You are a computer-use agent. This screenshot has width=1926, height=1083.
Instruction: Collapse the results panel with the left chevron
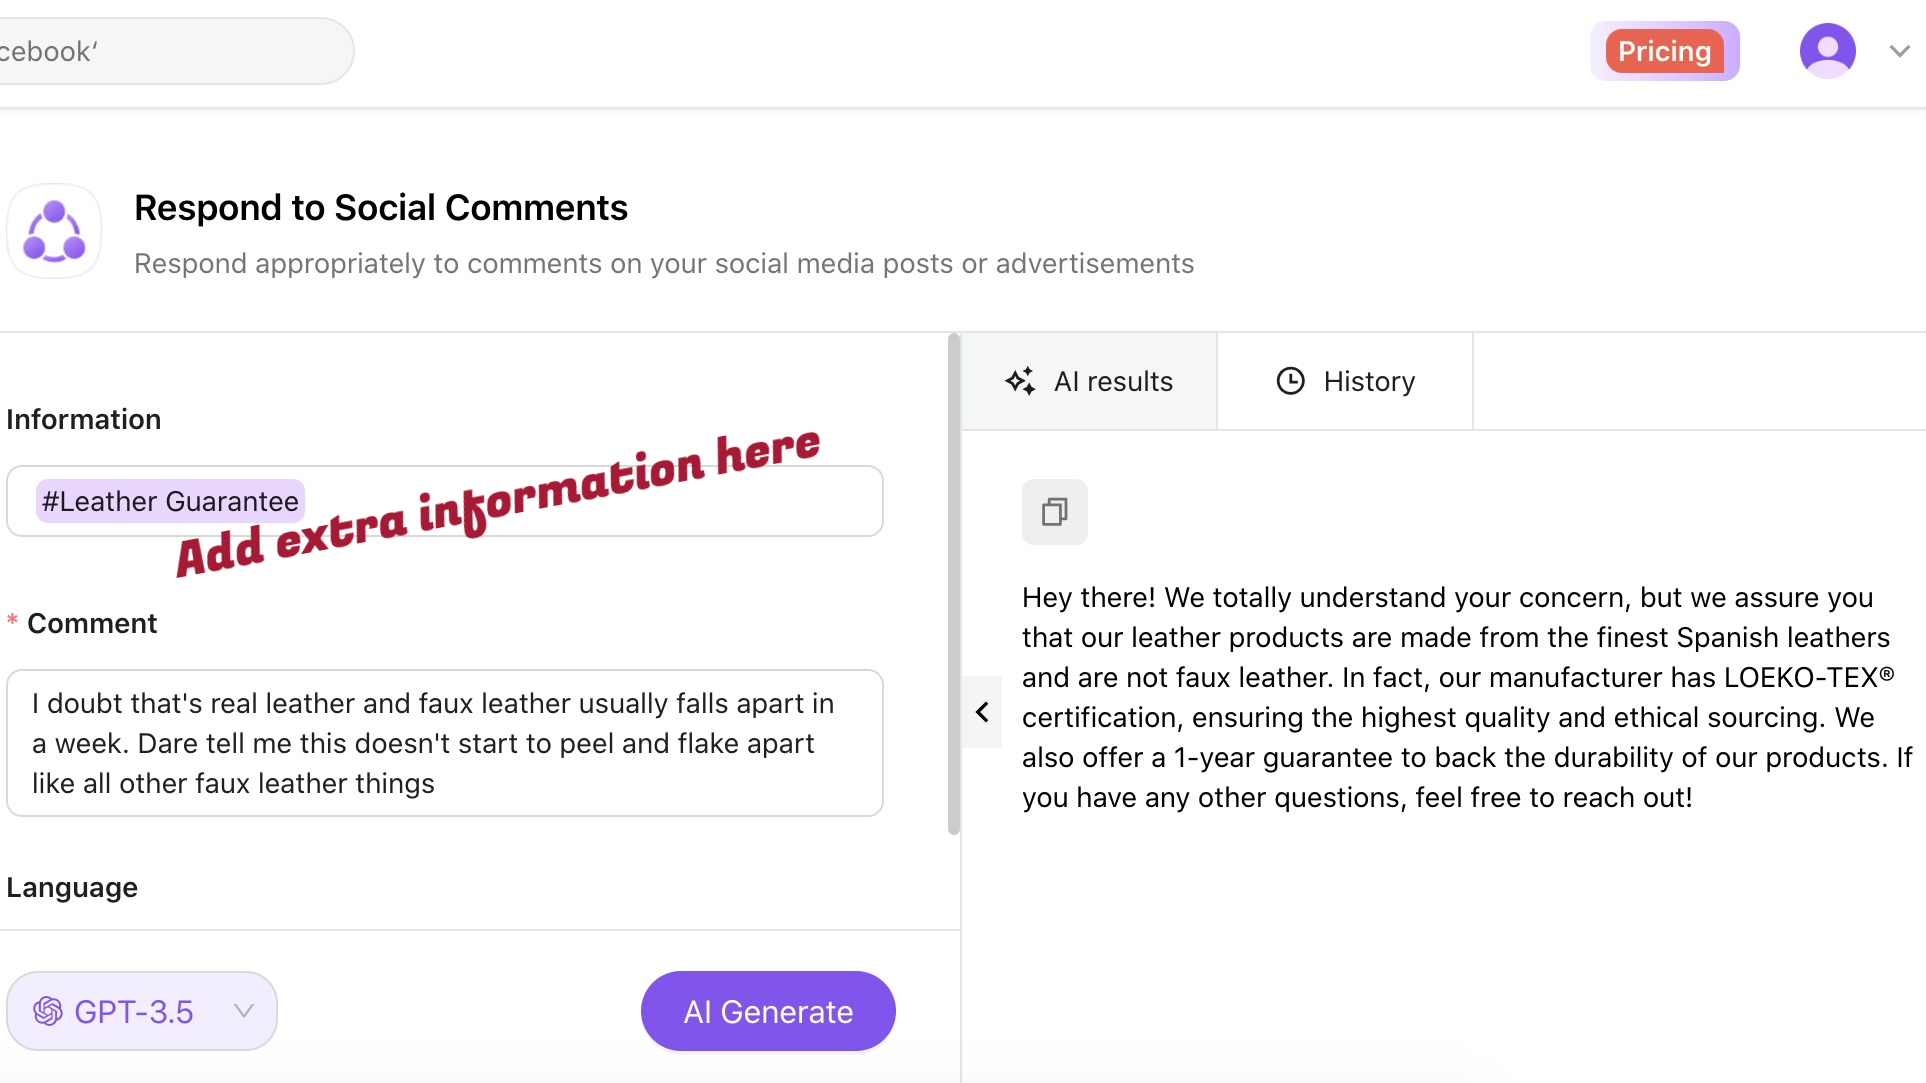[982, 712]
